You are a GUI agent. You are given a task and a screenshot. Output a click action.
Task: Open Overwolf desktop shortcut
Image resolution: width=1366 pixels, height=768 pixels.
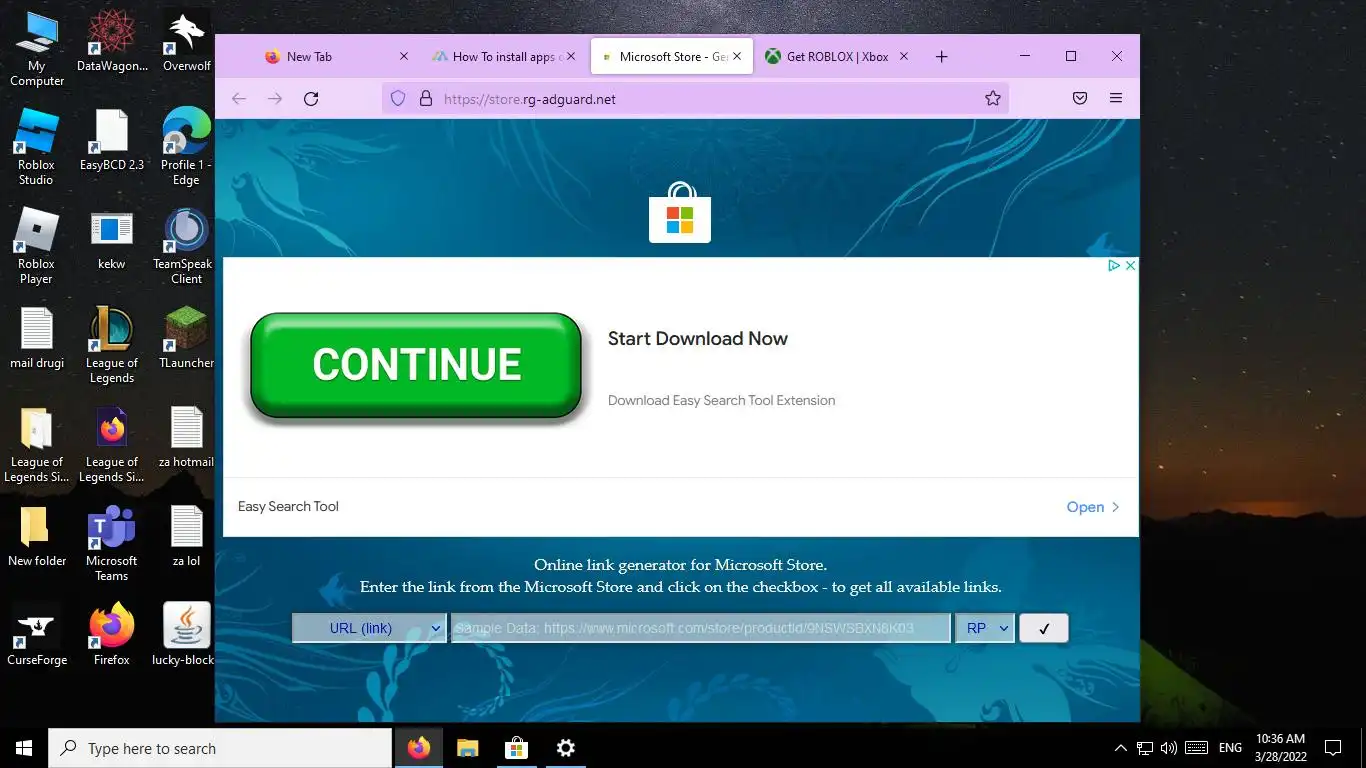pyautogui.click(x=186, y=42)
